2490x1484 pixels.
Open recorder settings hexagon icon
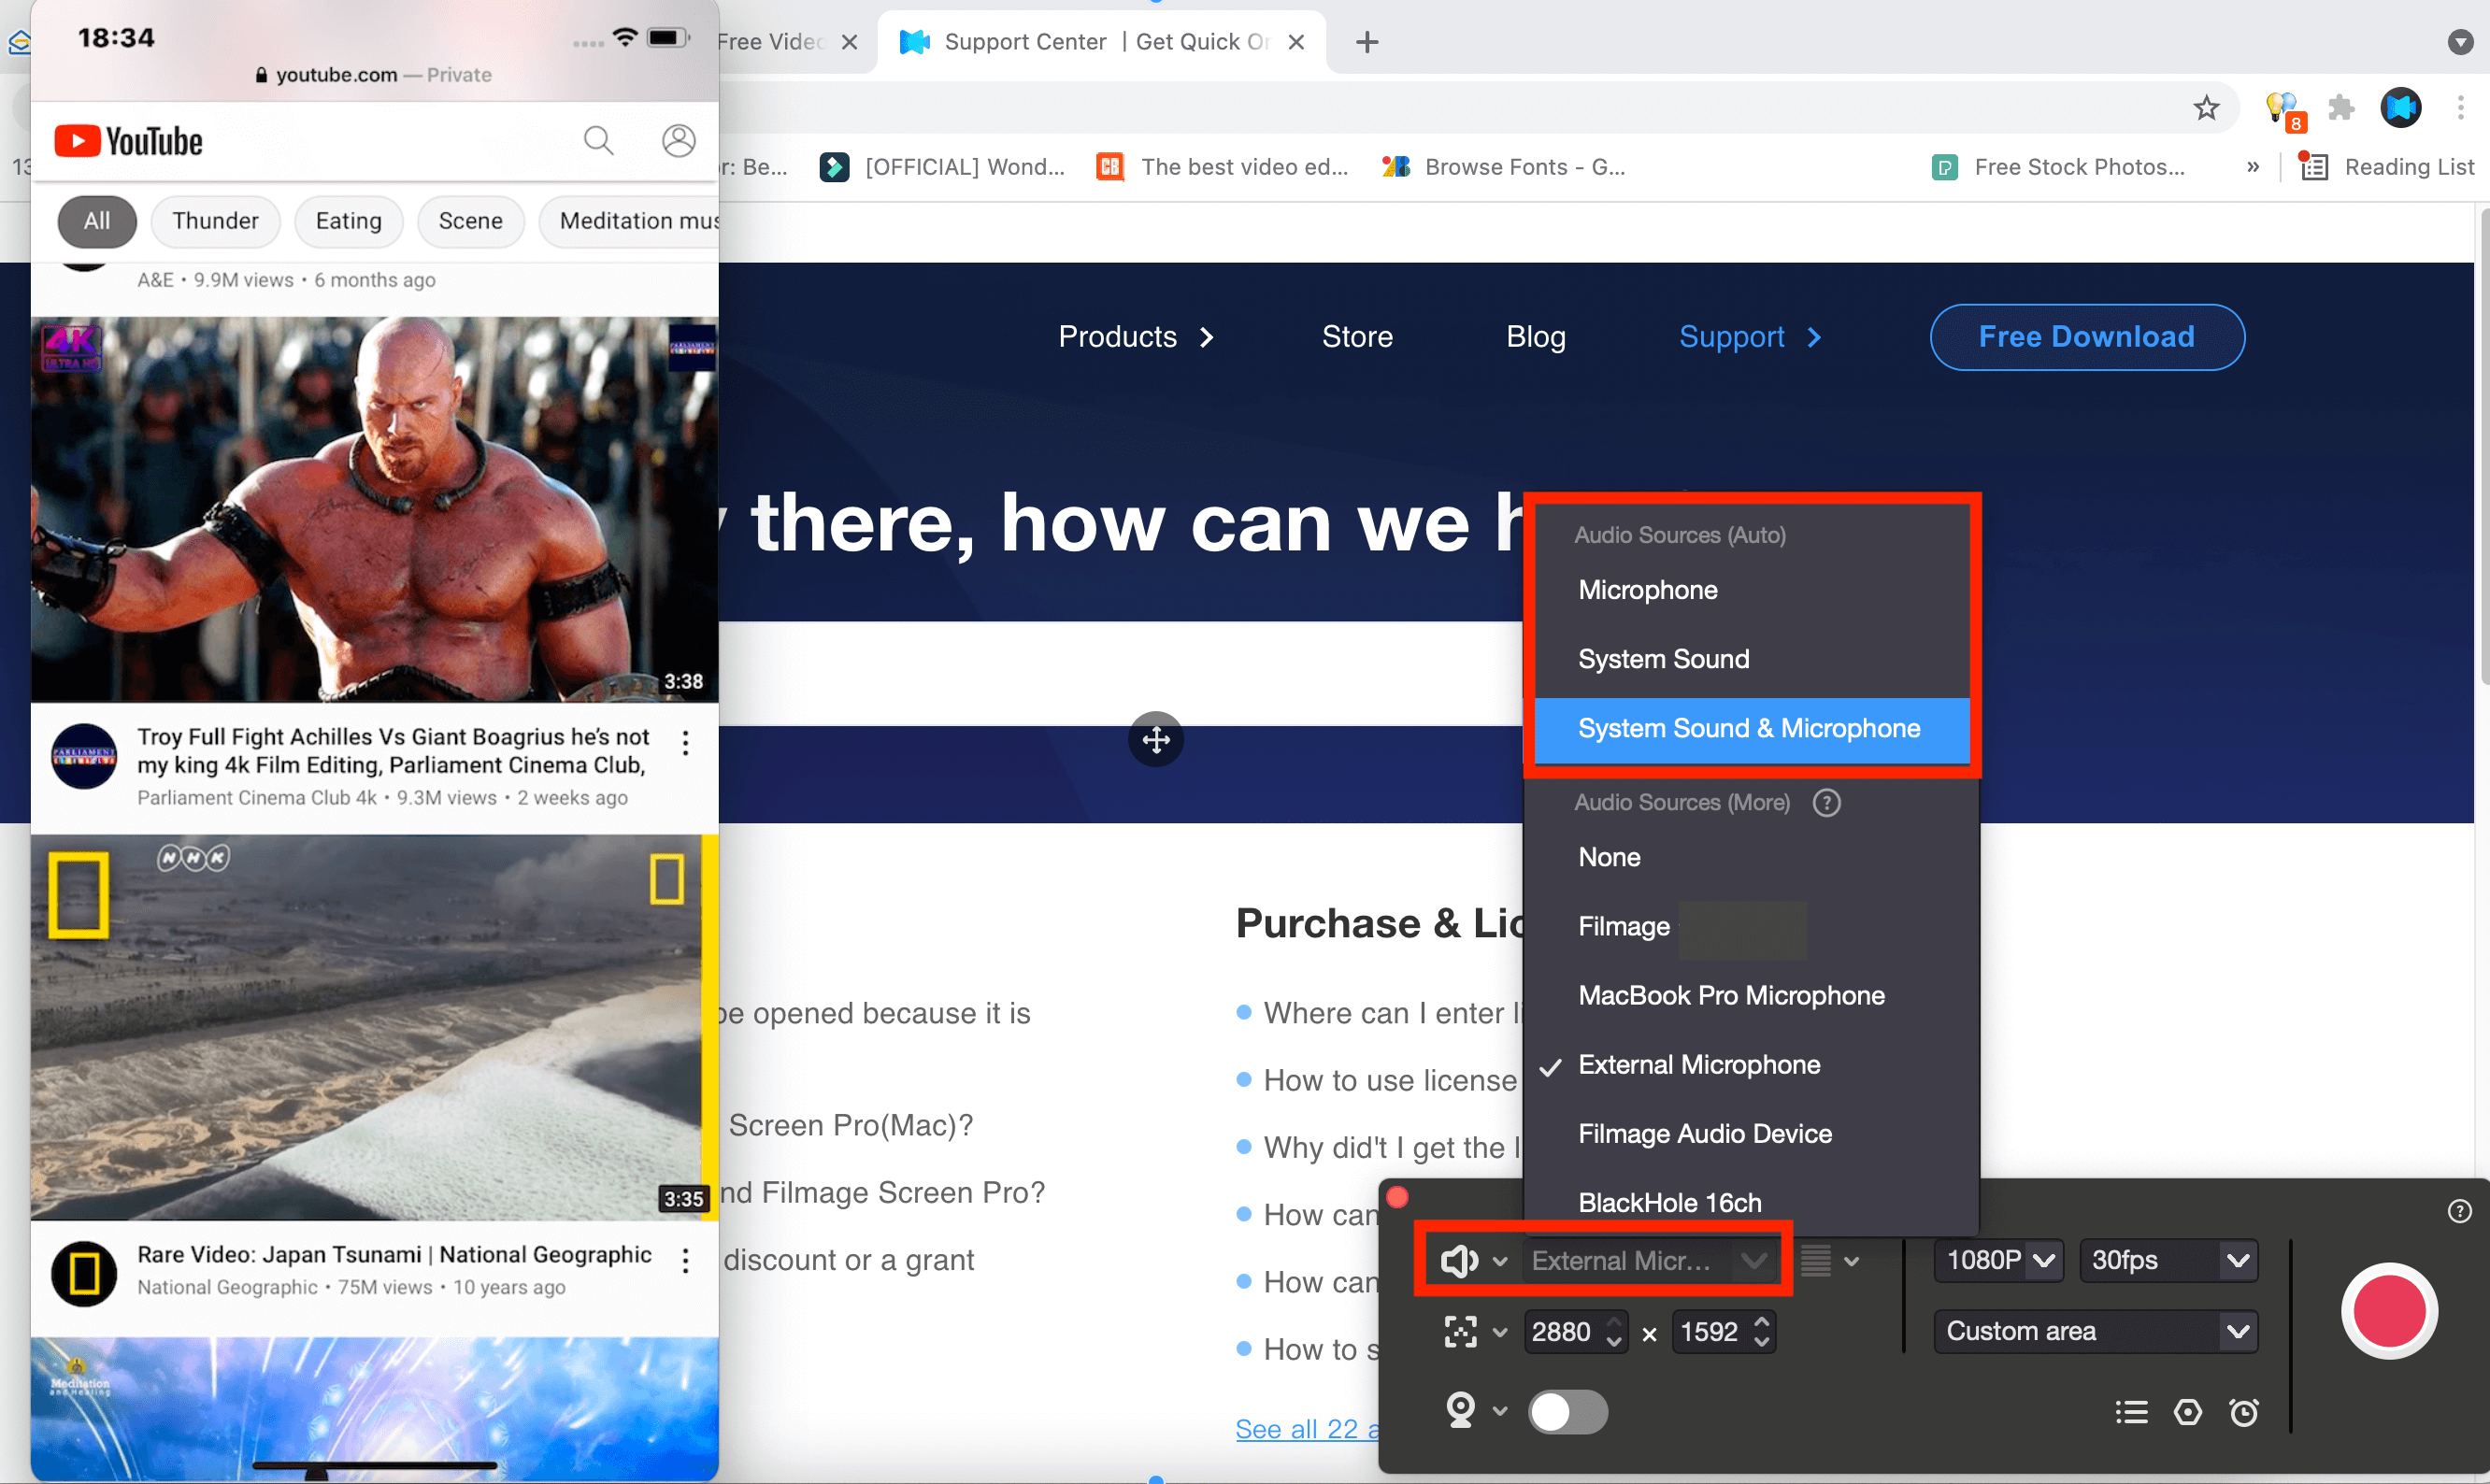pos(2187,1412)
